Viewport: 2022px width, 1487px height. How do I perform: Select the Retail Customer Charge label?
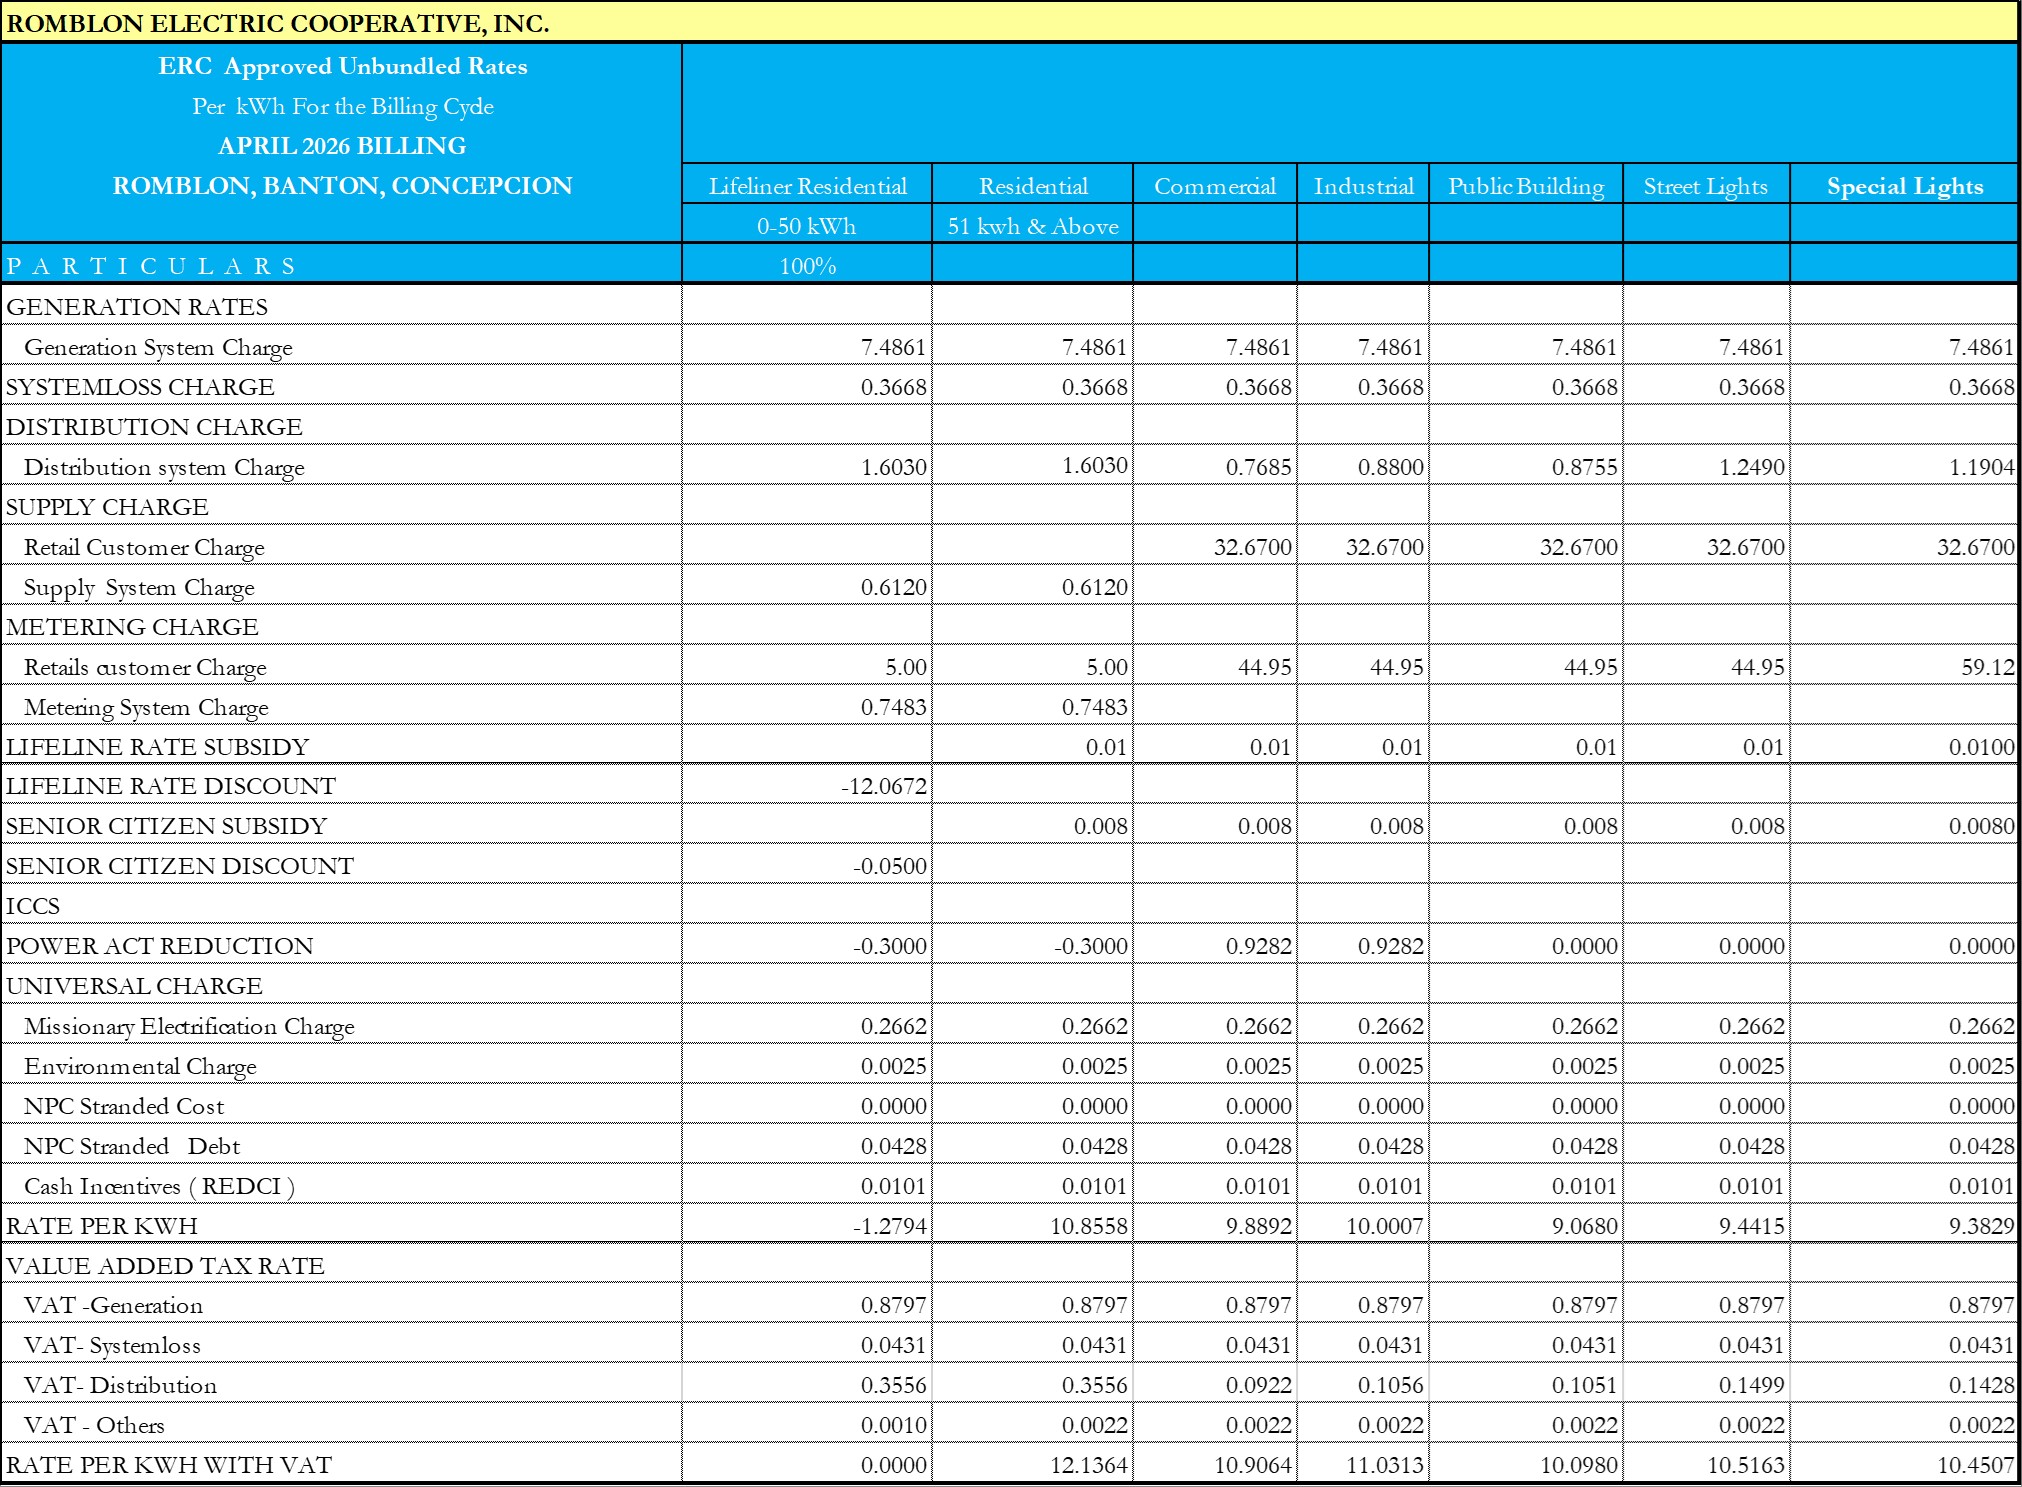[144, 547]
